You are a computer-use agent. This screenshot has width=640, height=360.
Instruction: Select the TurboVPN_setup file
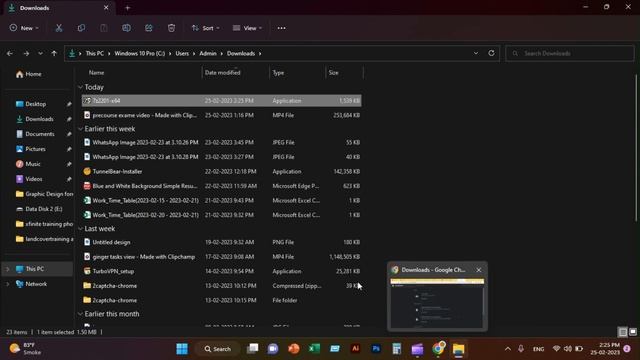pyautogui.click(x=222, y=271)
